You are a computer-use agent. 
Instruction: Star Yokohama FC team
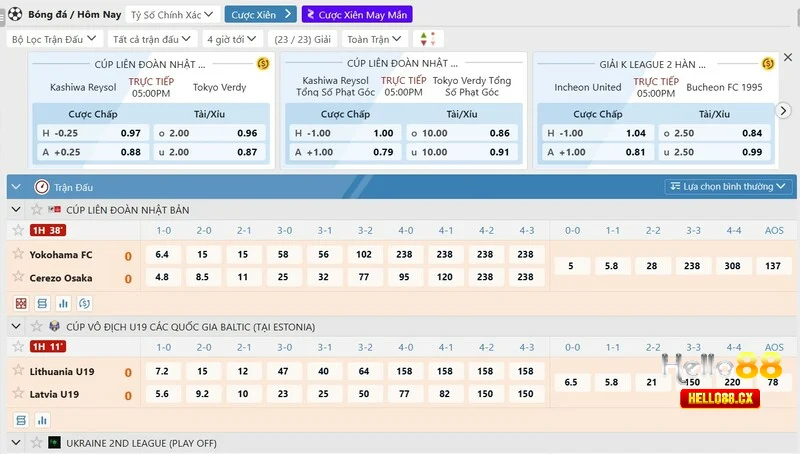[x=18, y=254]
